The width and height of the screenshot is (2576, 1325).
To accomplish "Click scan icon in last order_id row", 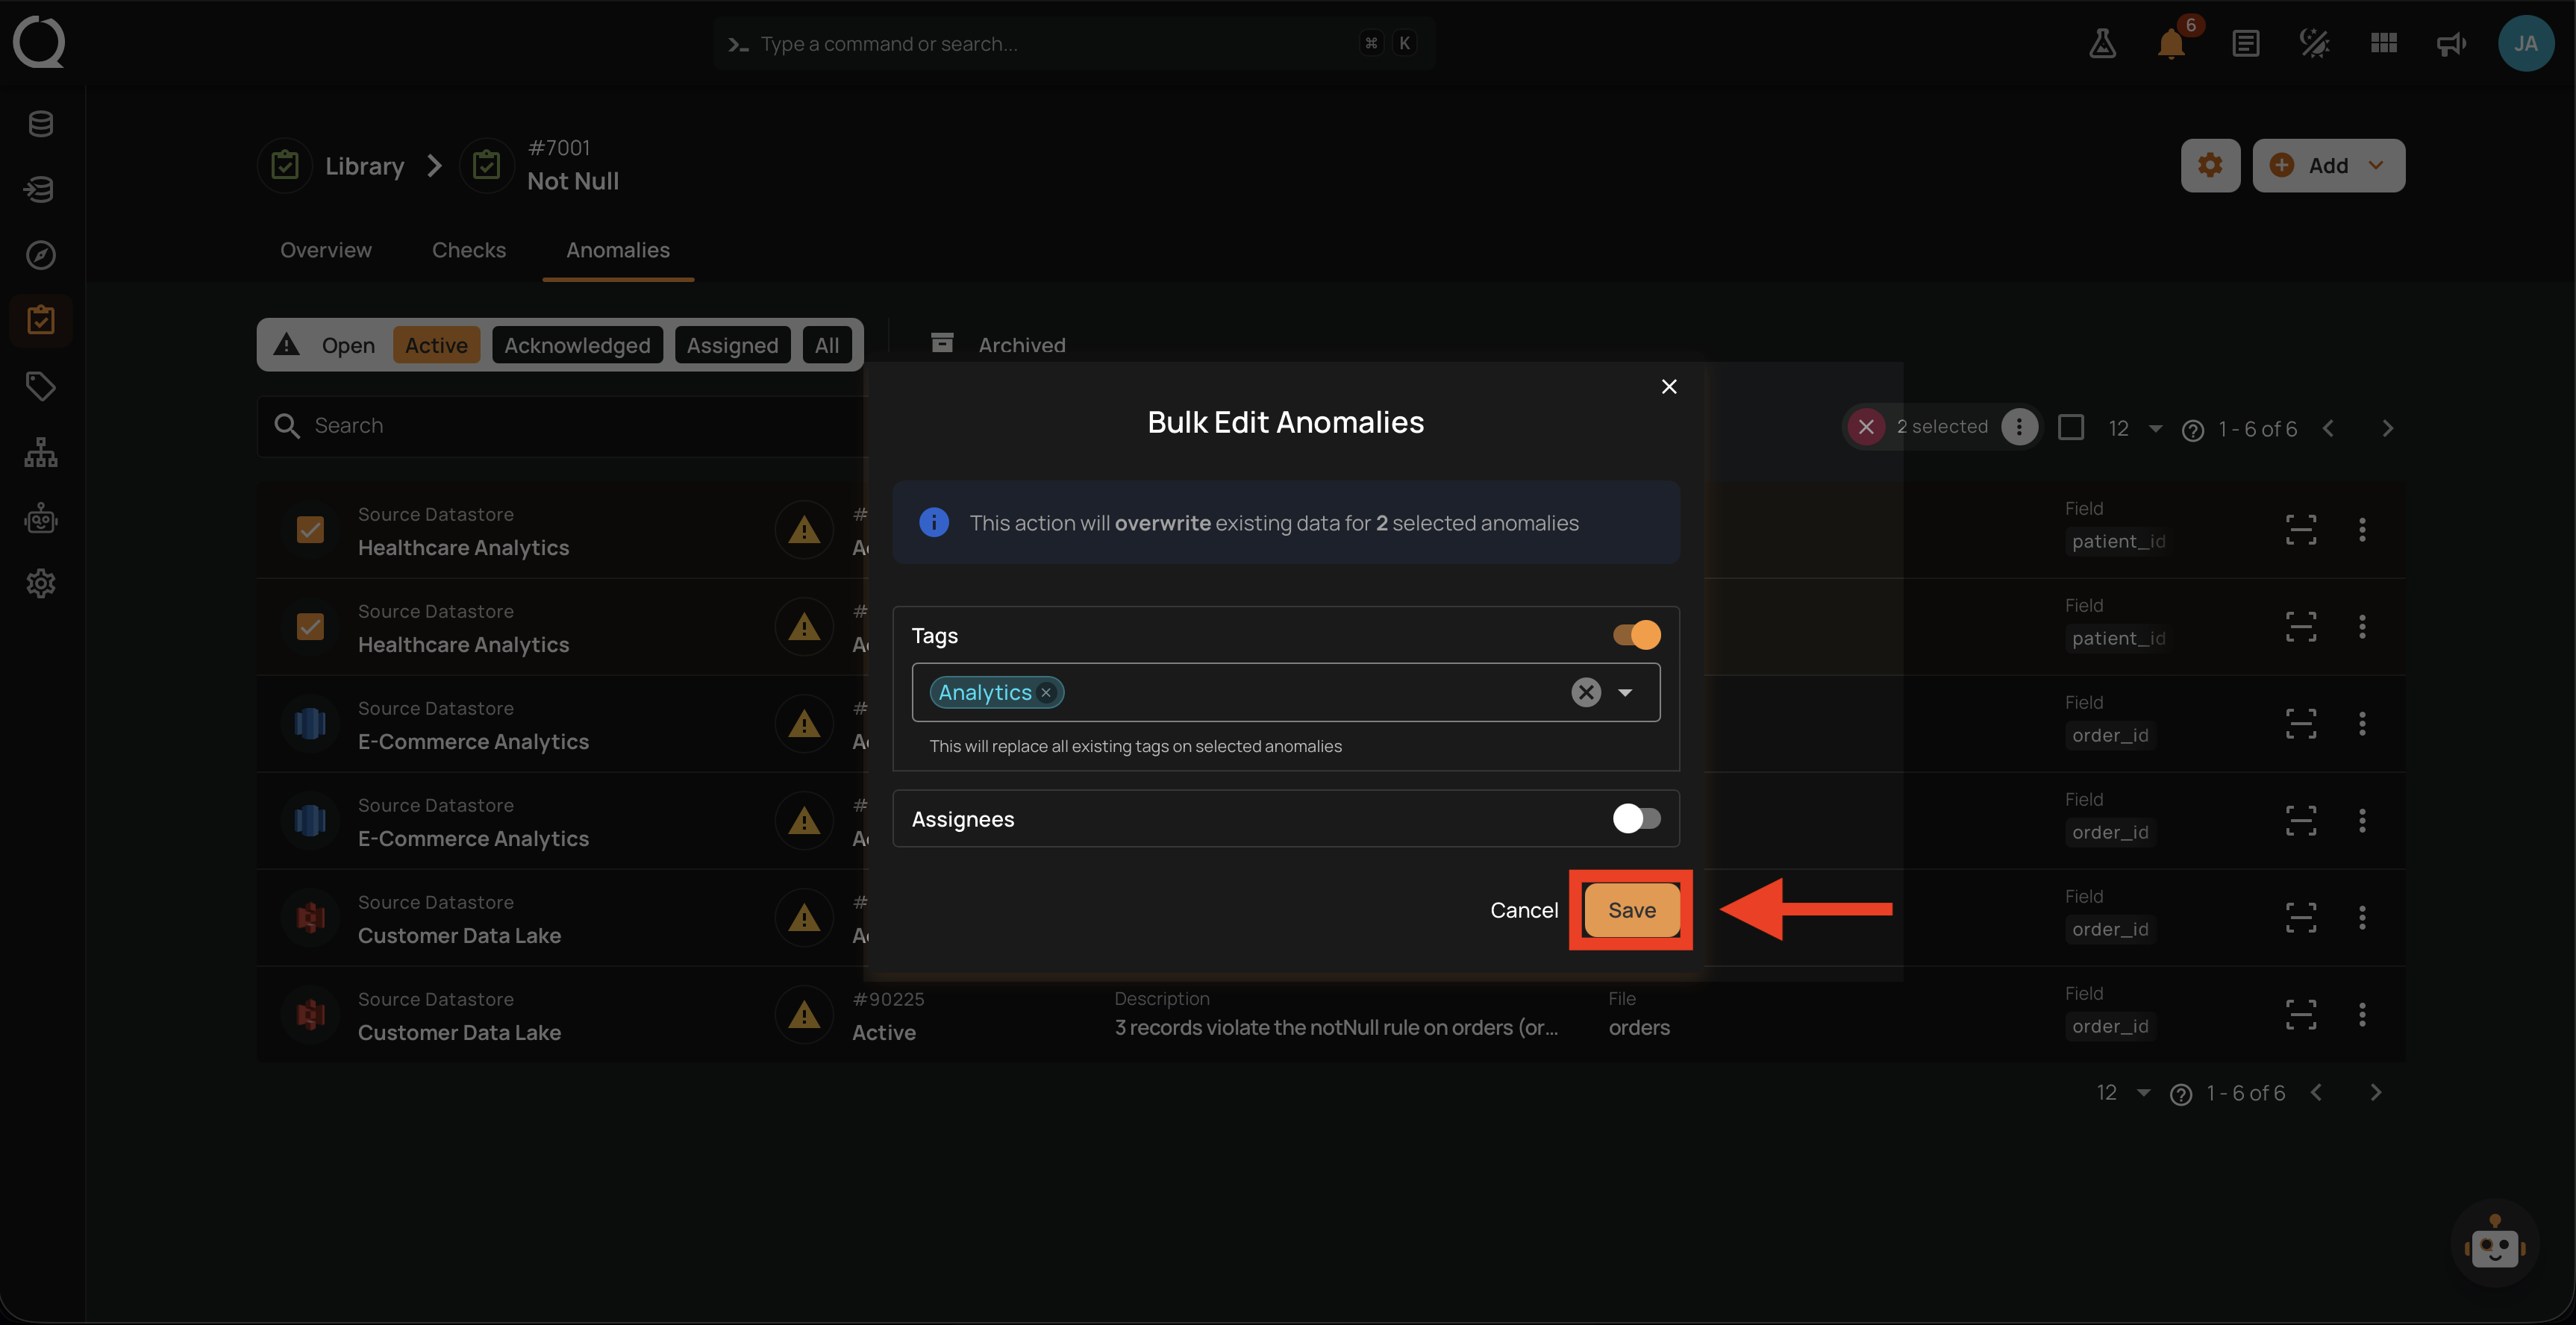I will point(2301,1014).
